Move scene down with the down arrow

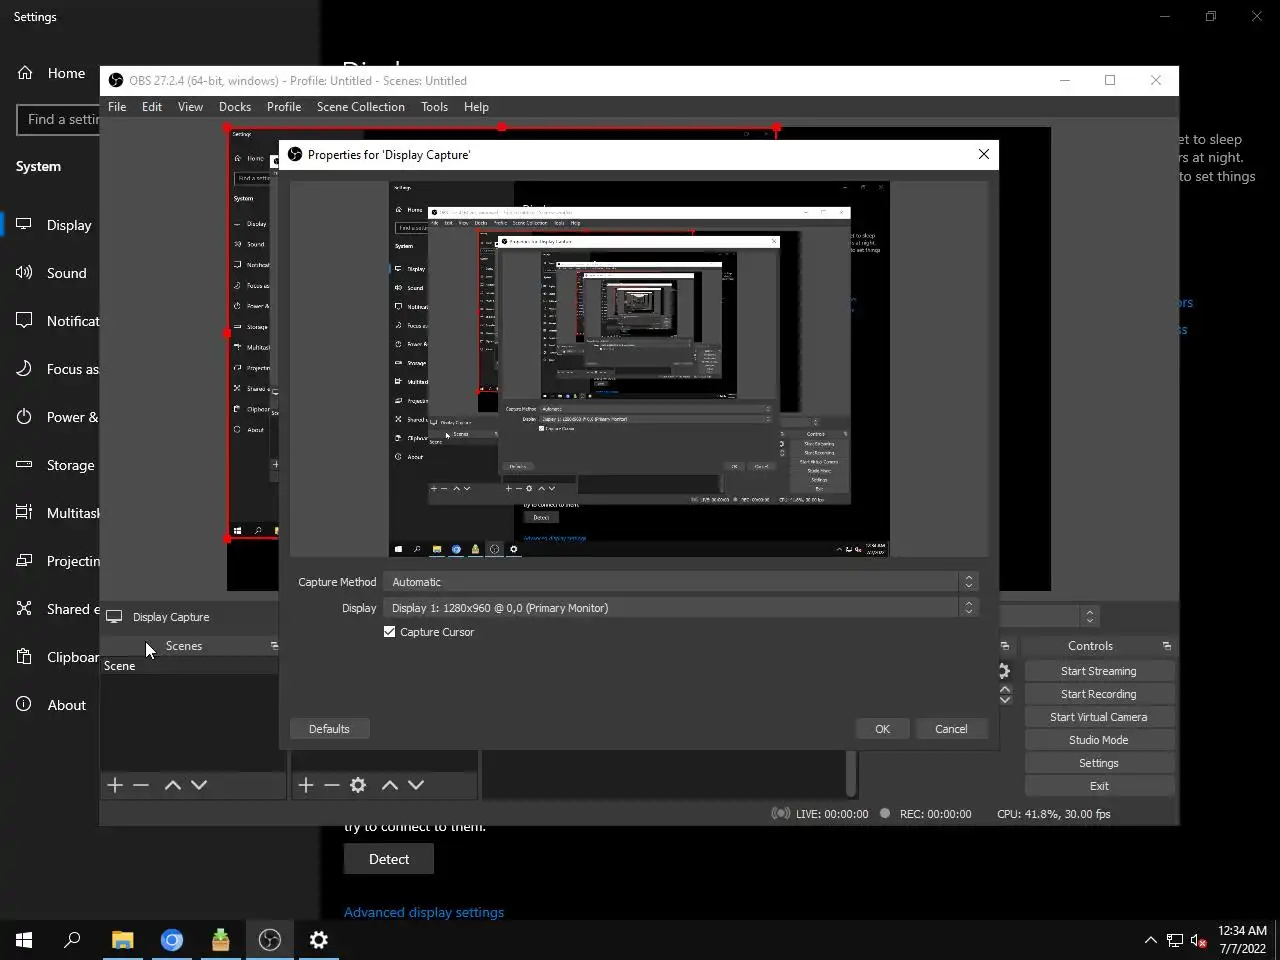[199, 785]
